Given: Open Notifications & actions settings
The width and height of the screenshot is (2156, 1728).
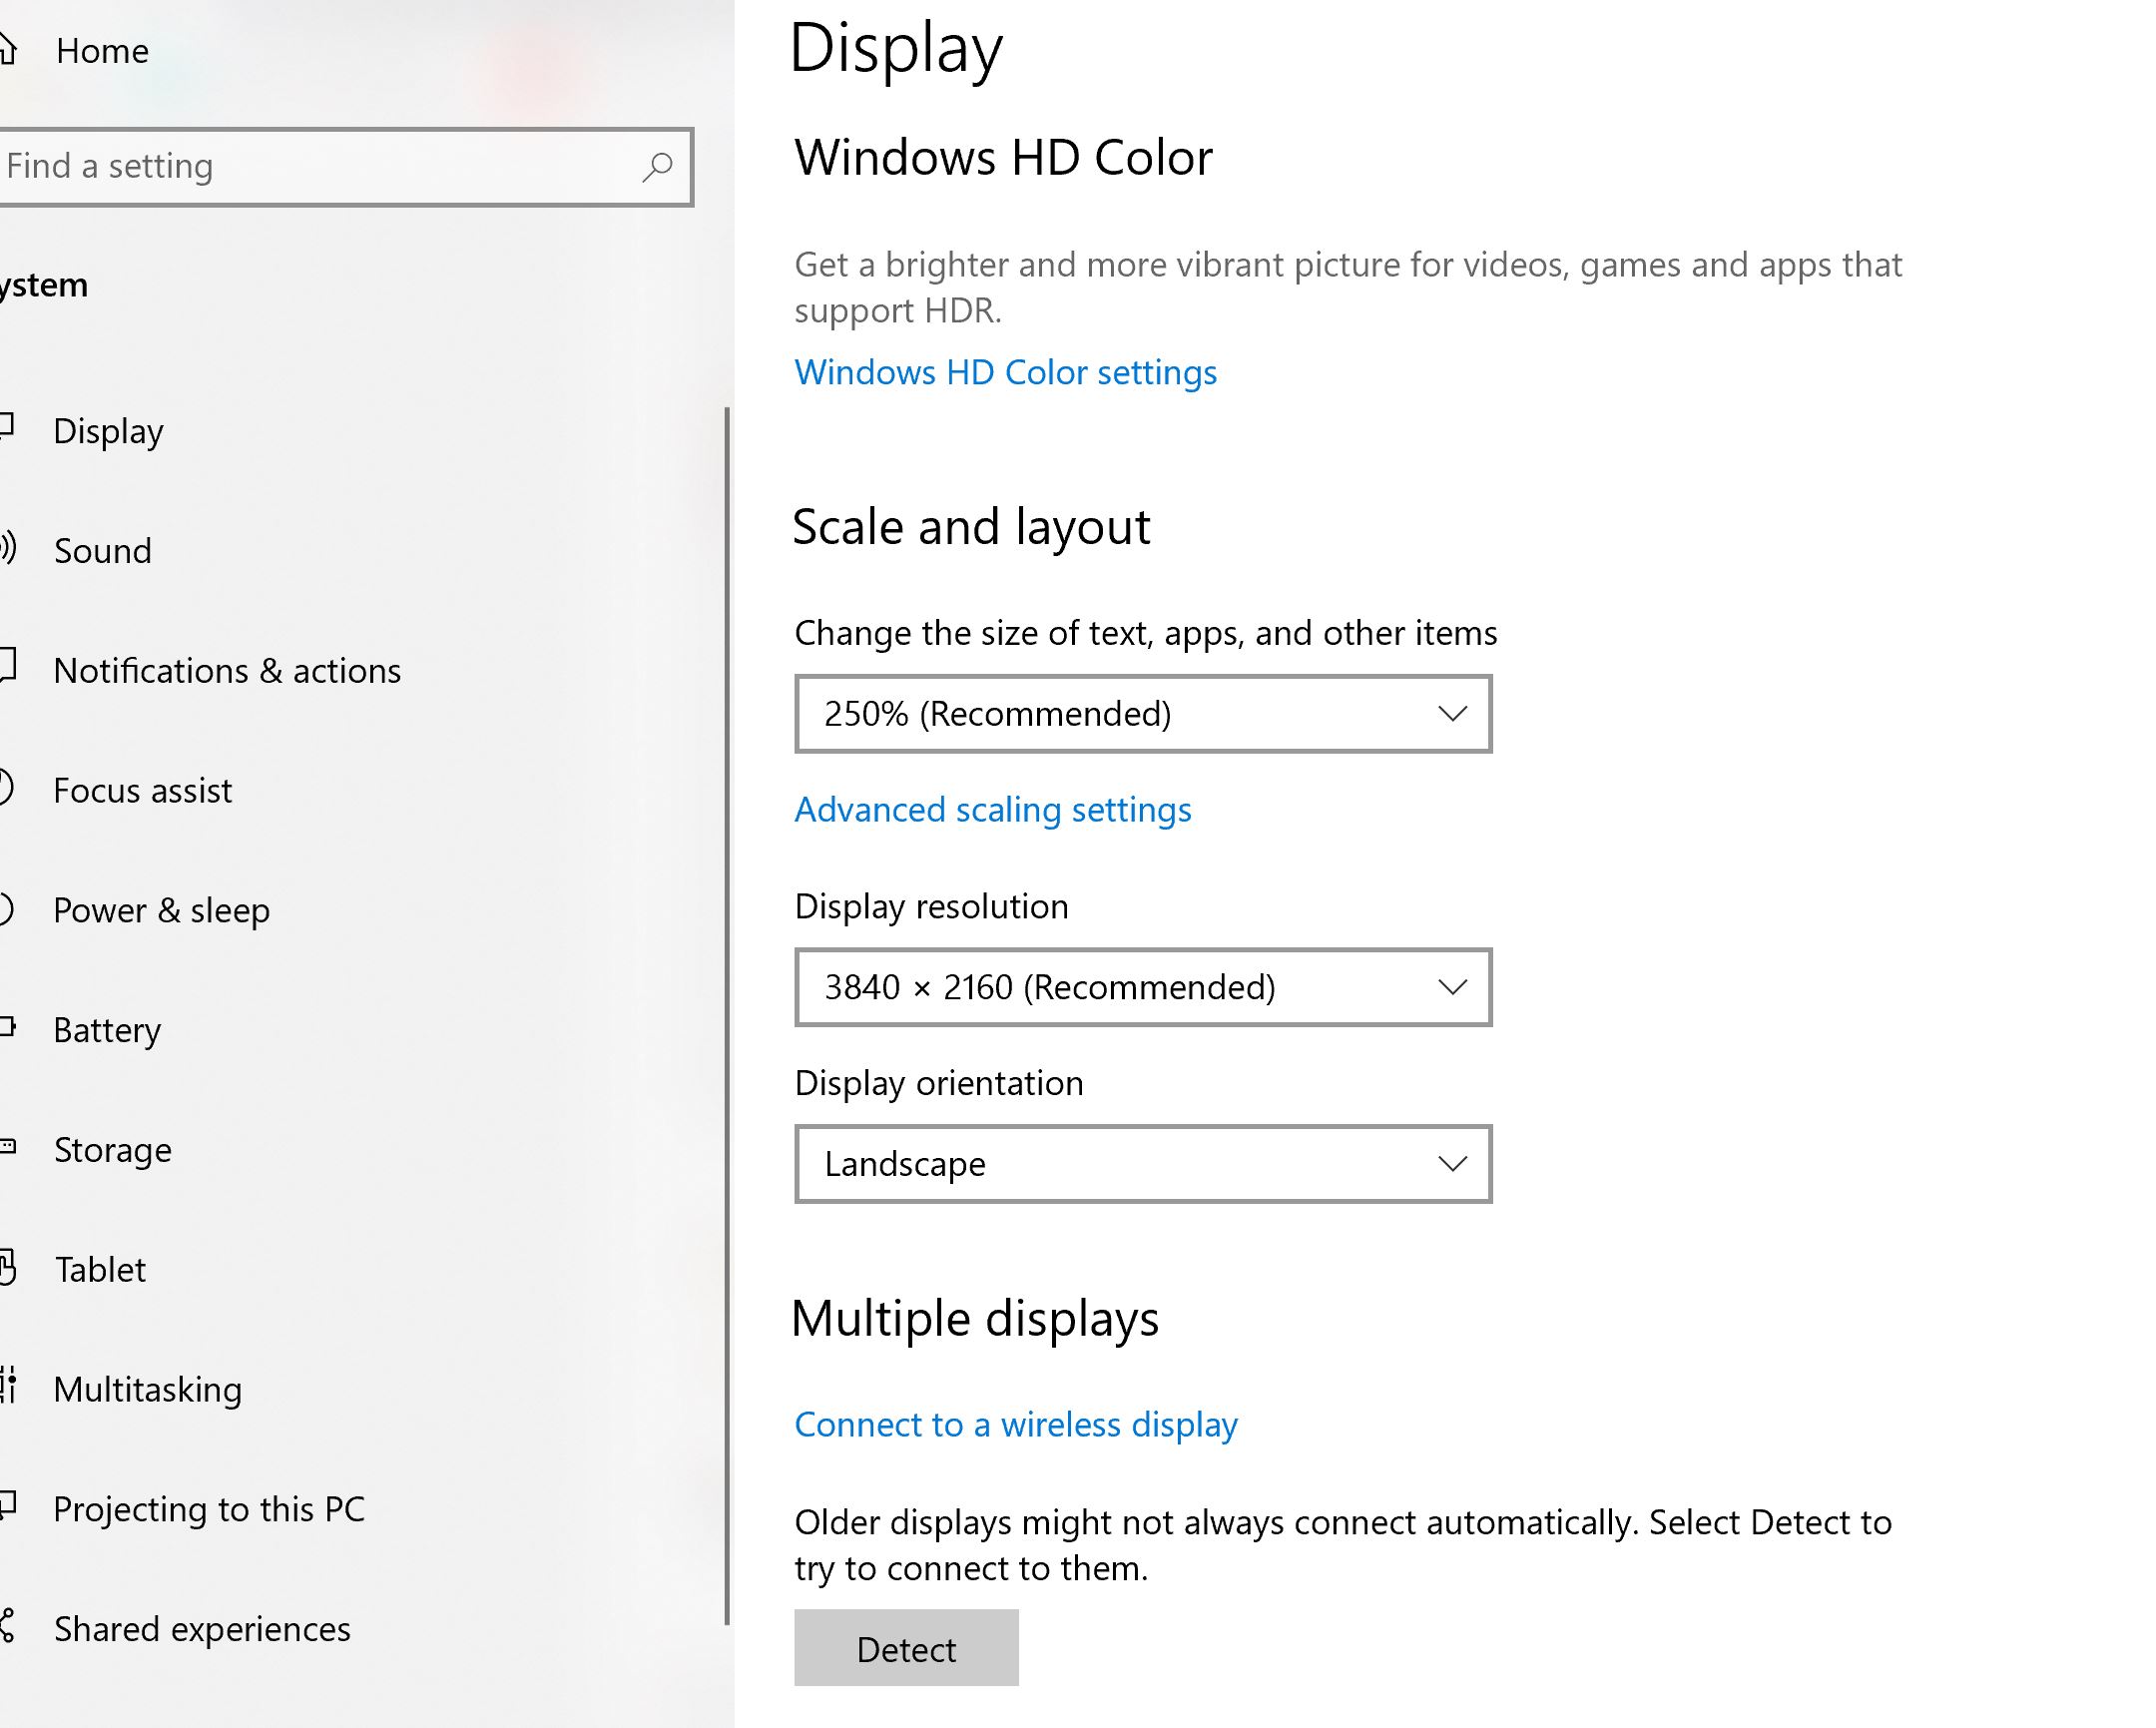Looking at the screenshot, I should point(227,671).
